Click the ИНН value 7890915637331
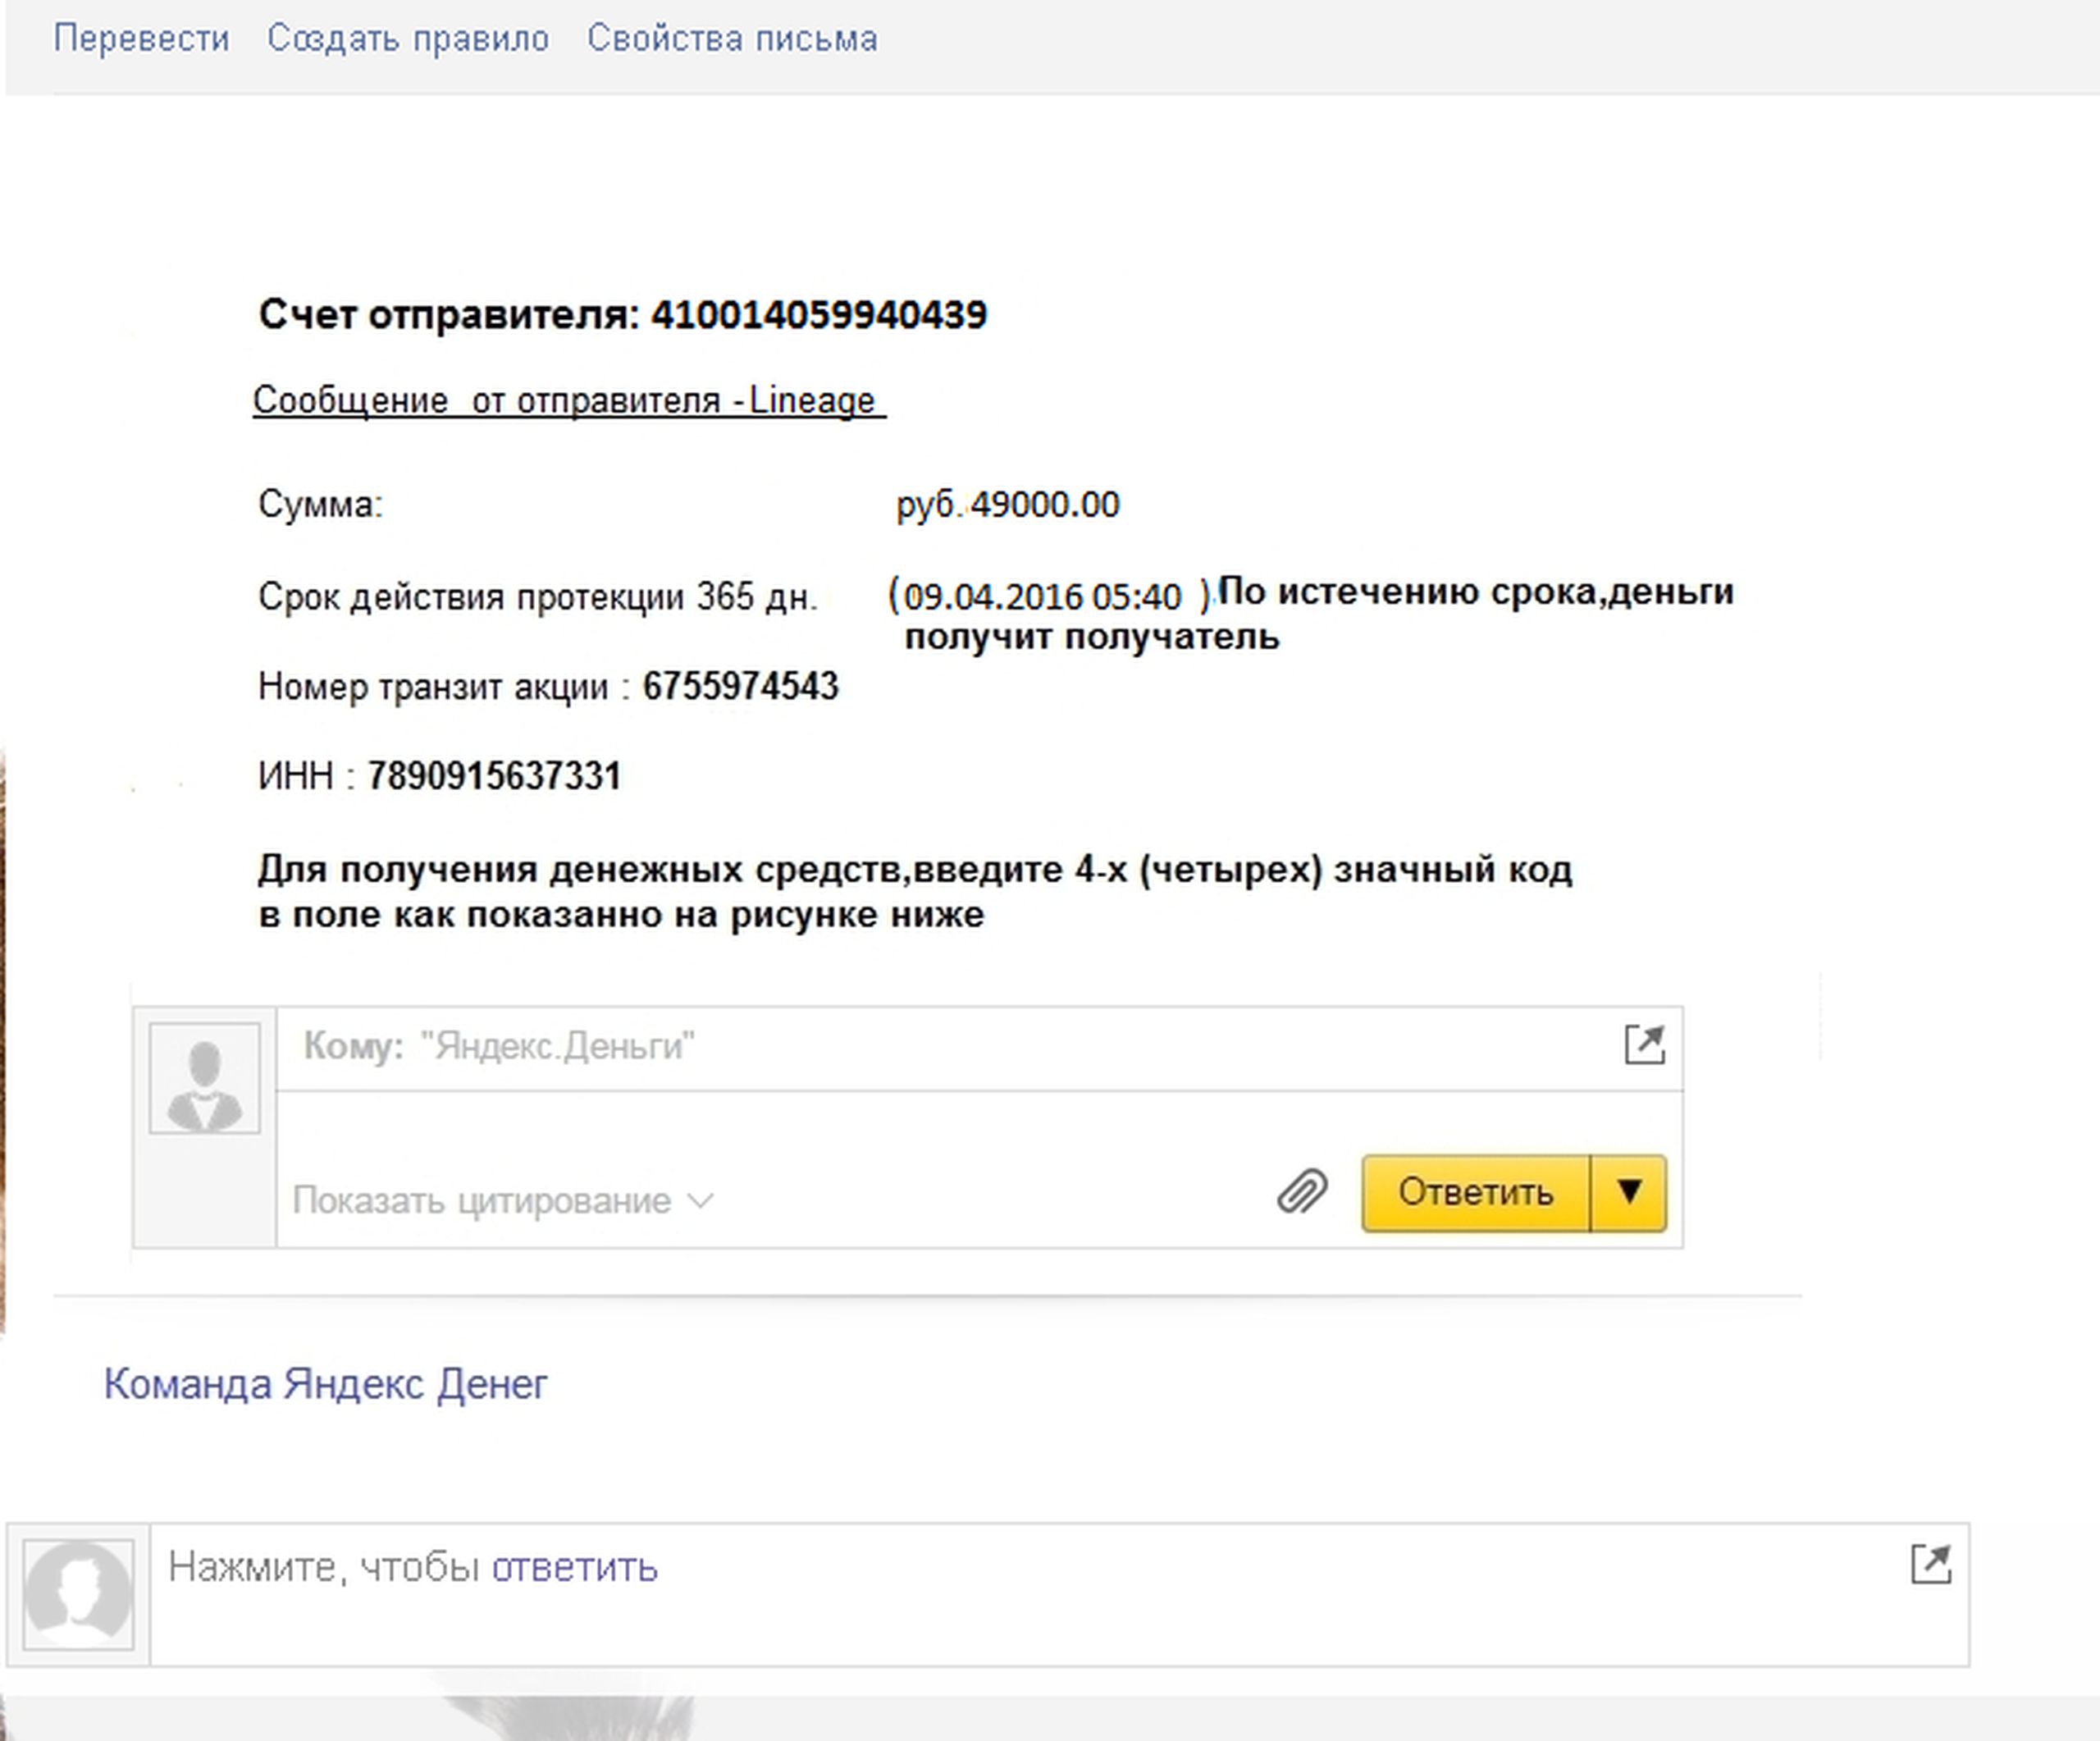 click(494, 775)
